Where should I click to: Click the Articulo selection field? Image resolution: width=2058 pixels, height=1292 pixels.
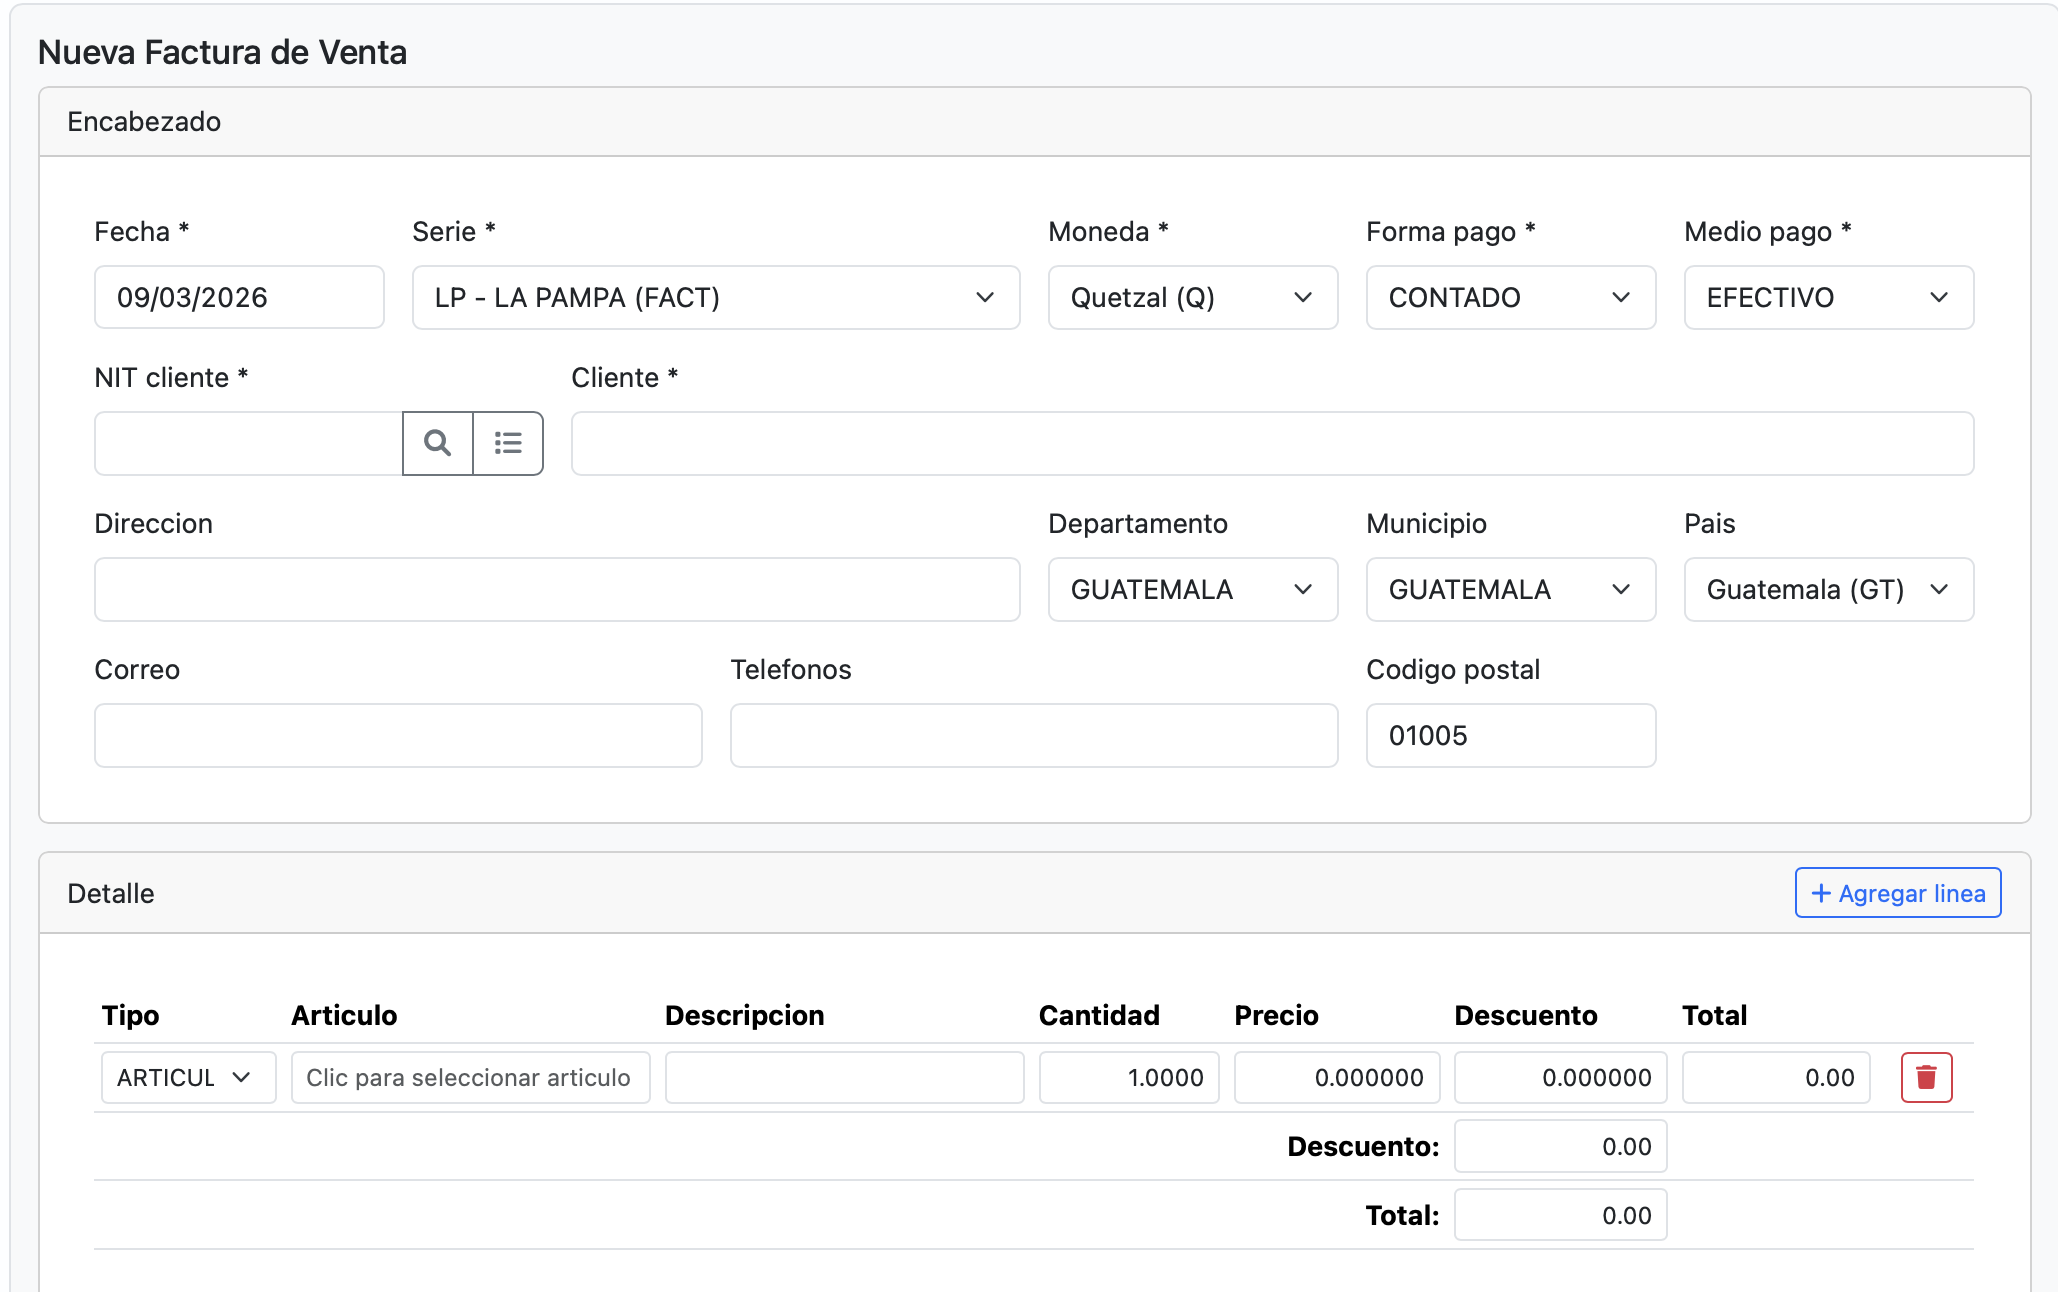pos(470,1078)
